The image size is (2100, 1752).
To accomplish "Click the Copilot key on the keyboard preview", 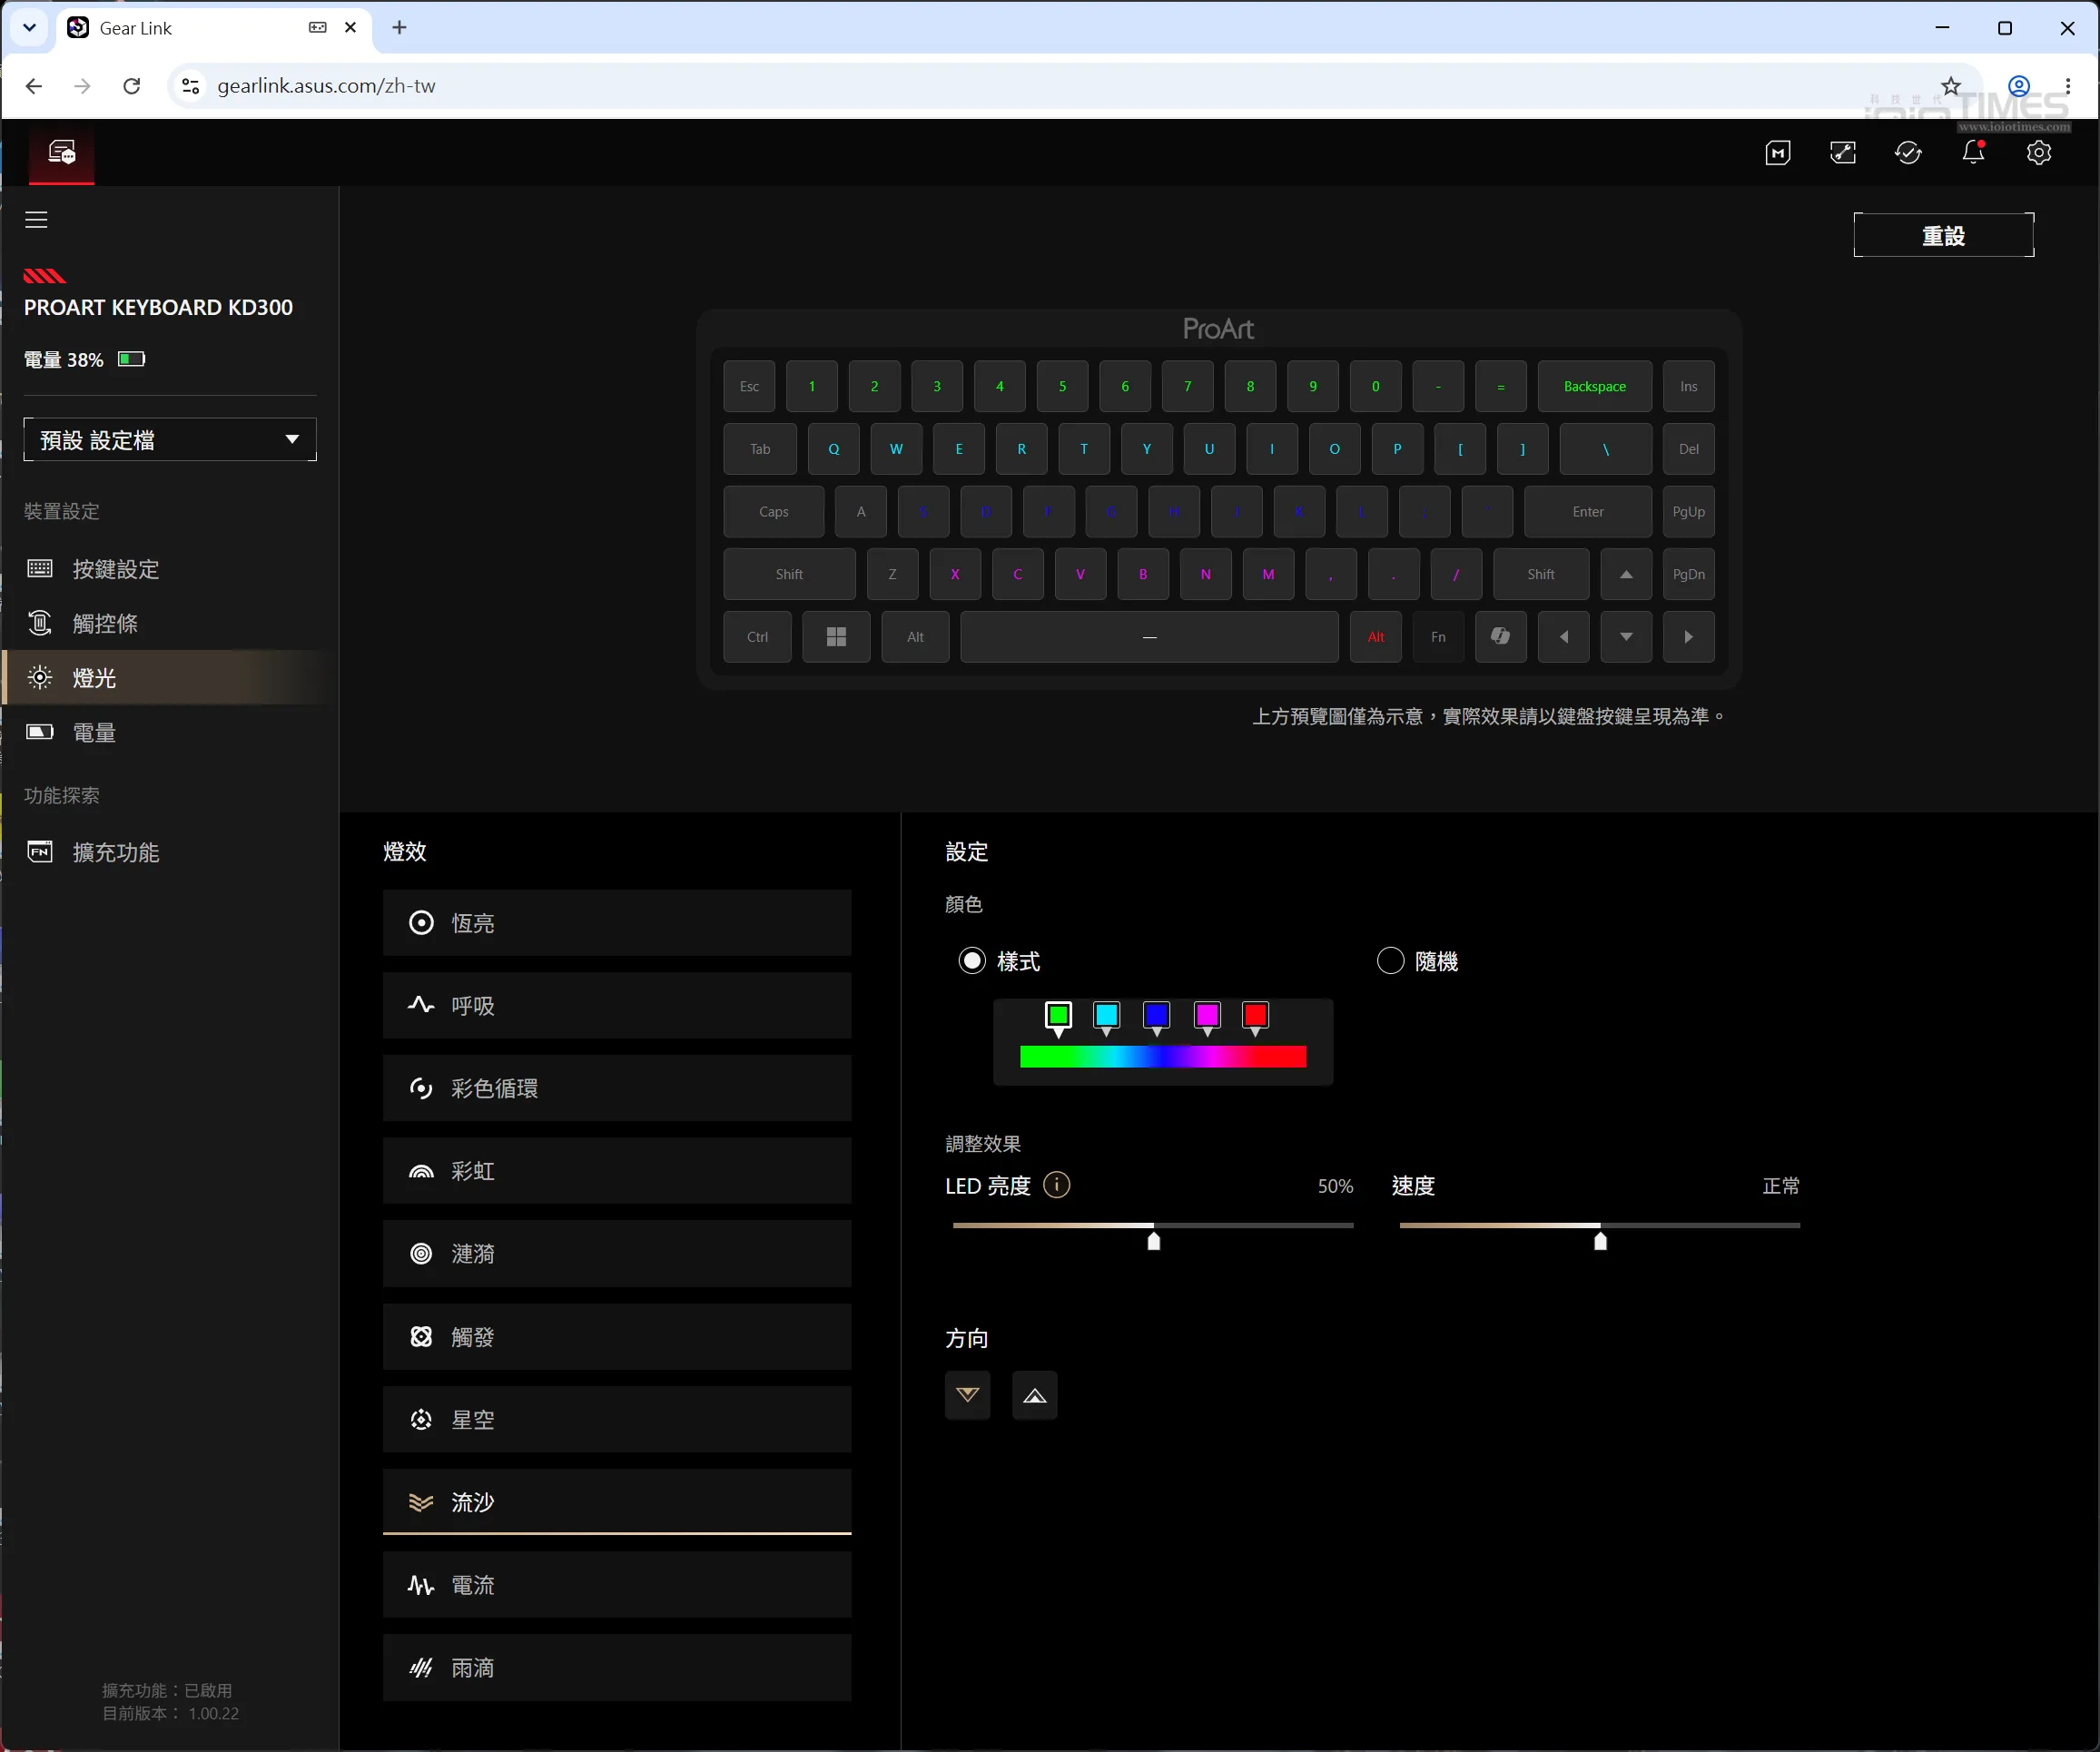I will pos(1500,637).
